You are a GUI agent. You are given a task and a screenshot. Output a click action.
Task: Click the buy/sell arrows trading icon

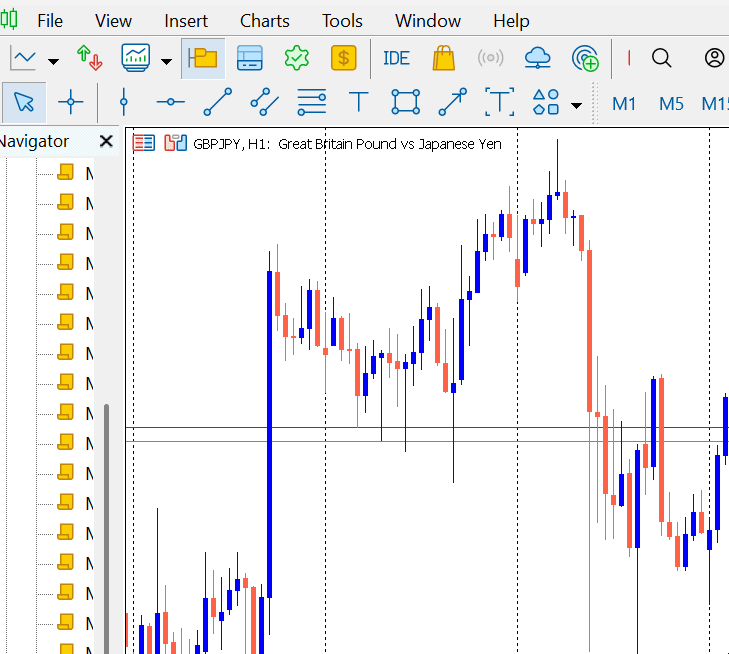[89, 58]
